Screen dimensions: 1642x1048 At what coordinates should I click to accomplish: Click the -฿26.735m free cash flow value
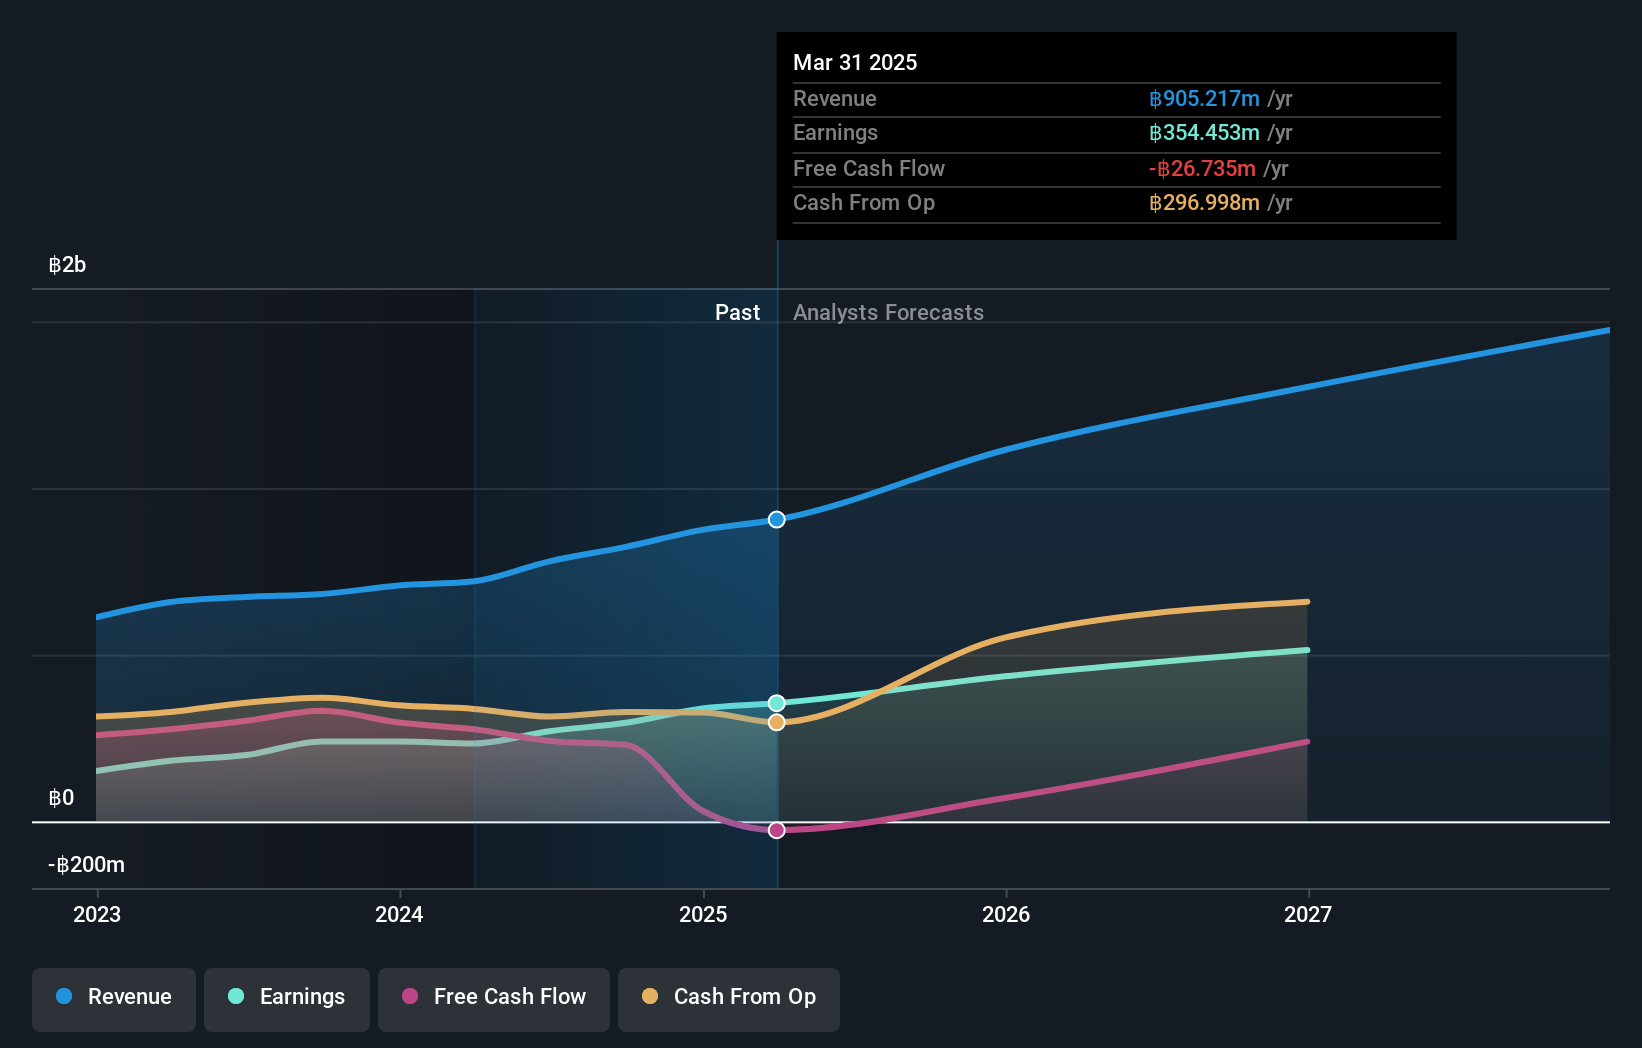1202,169
